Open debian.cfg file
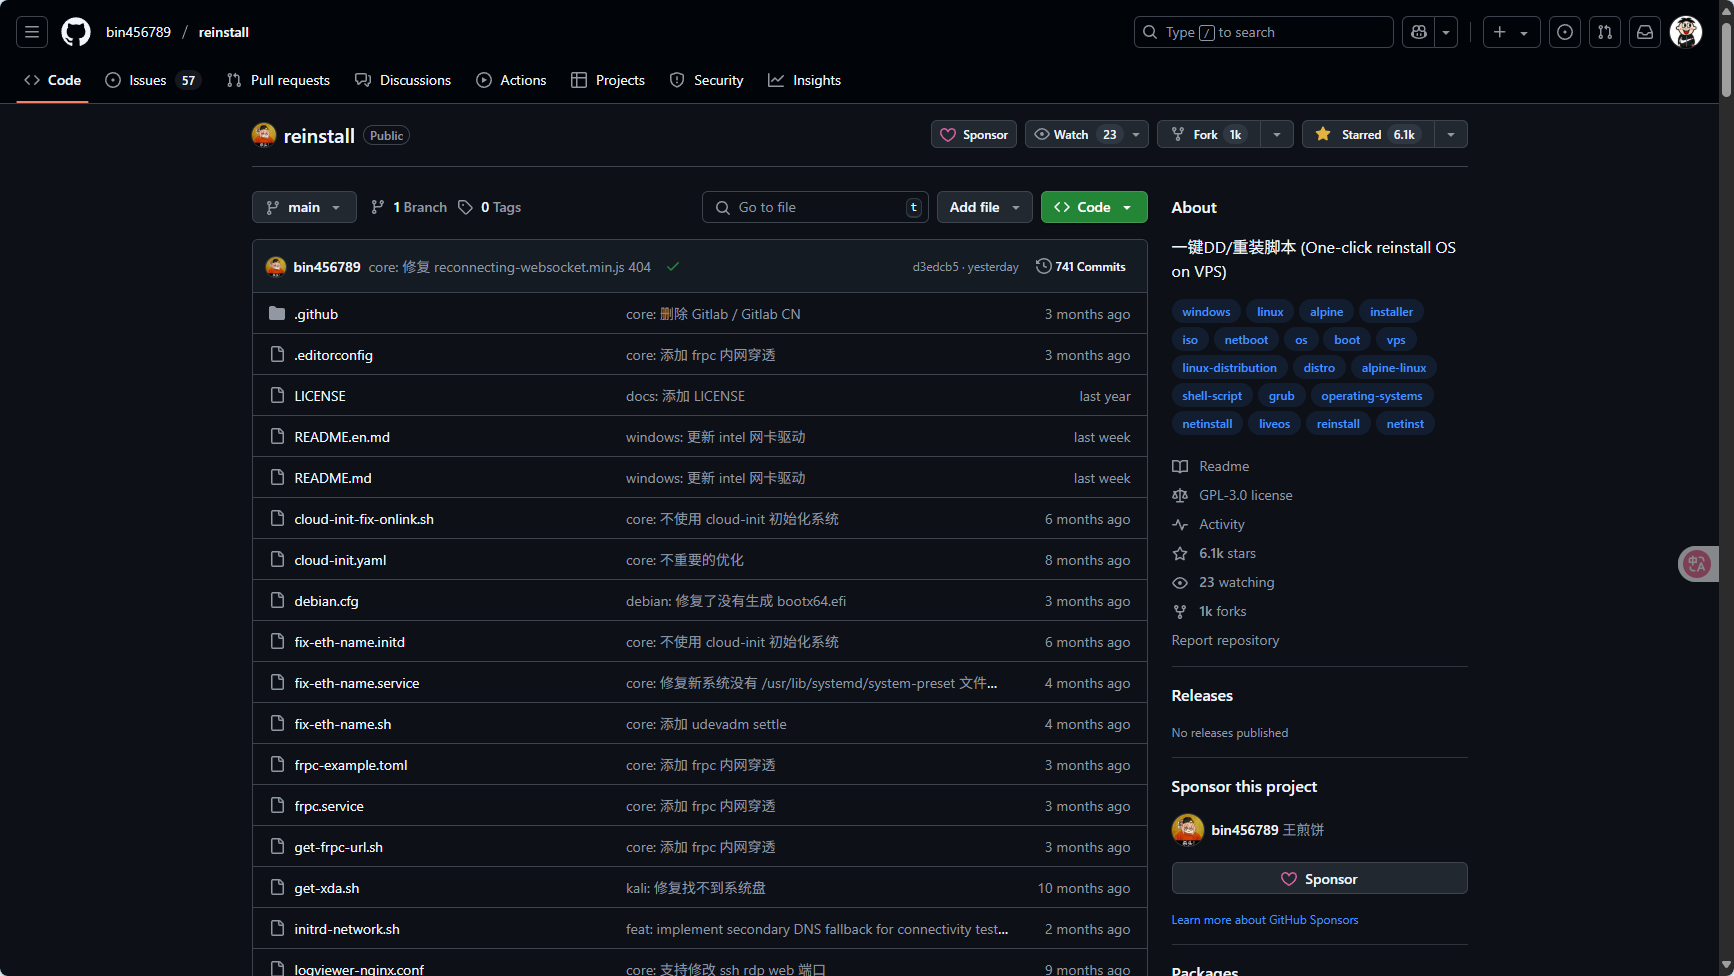 326,601
